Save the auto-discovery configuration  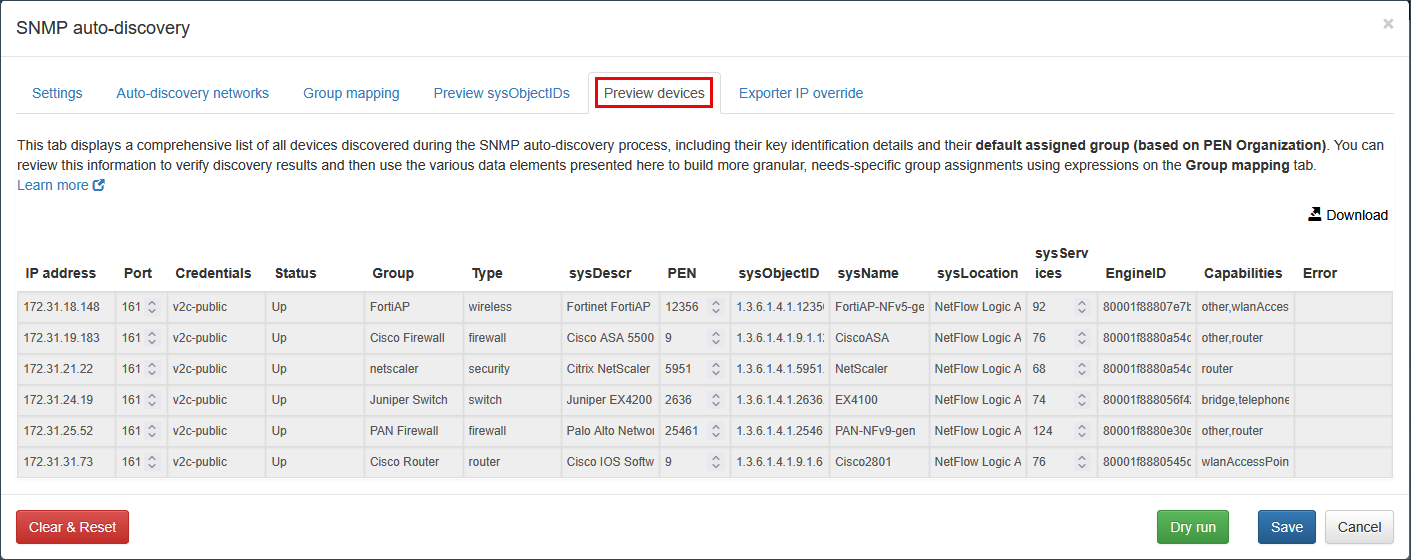1286,527
